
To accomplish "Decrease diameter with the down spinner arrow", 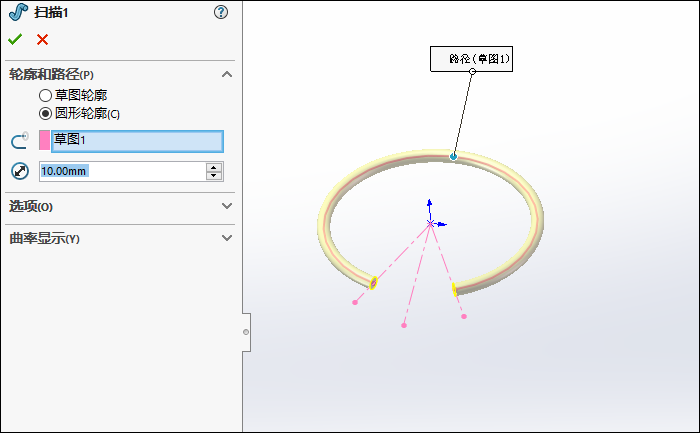I will pyautogui.click(x=214, y=175).
